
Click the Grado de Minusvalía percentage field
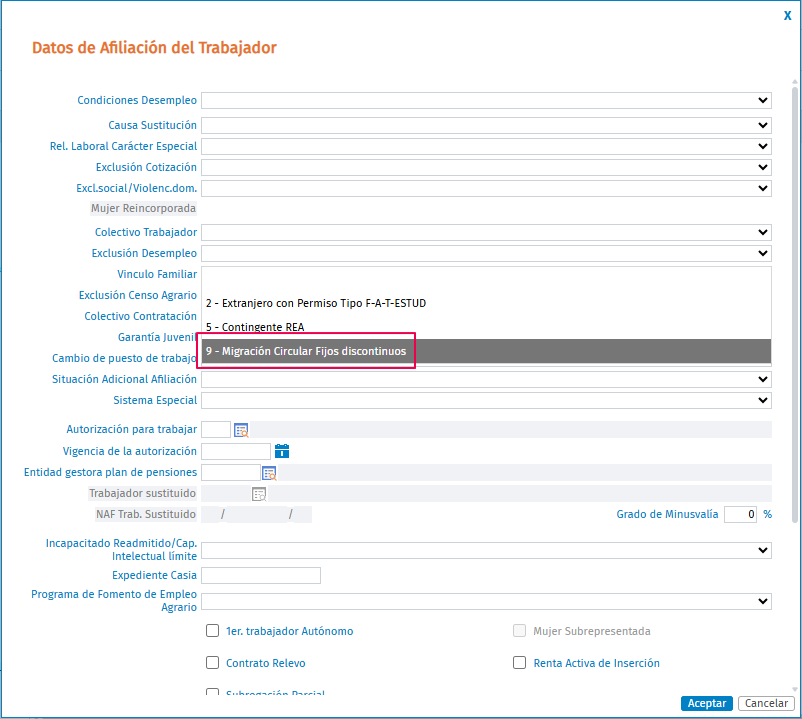pos(740,514)
